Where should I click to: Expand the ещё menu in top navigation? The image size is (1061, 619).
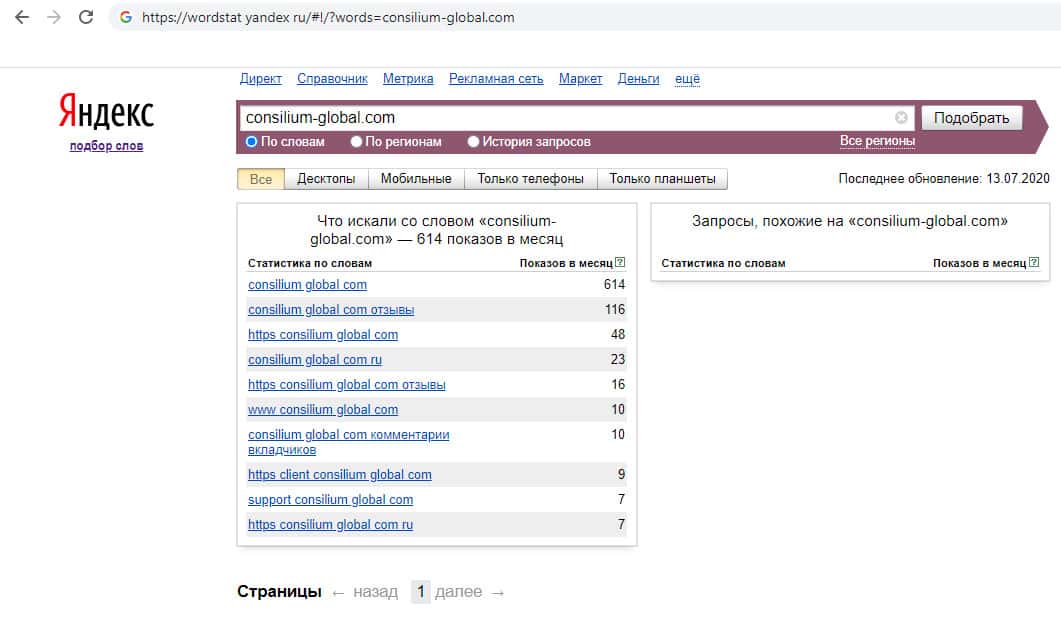pos(687,79)
